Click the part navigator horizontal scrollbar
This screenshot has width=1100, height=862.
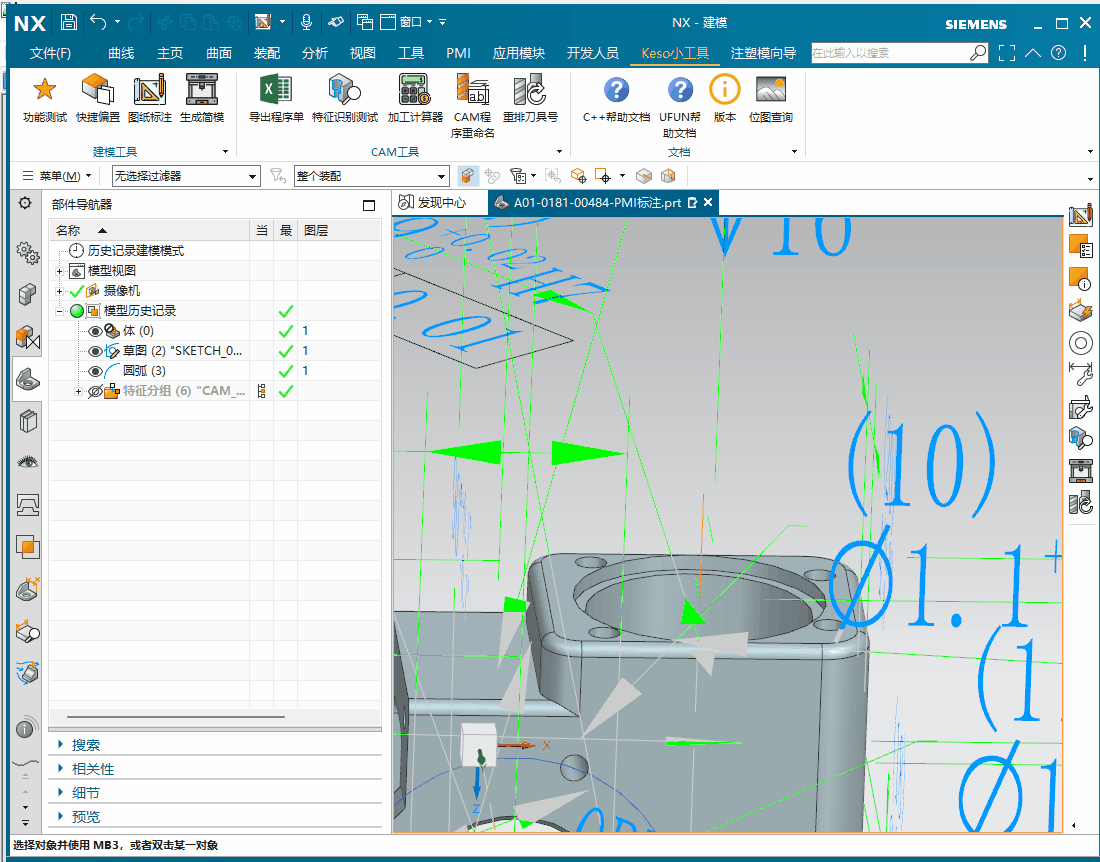175,717
